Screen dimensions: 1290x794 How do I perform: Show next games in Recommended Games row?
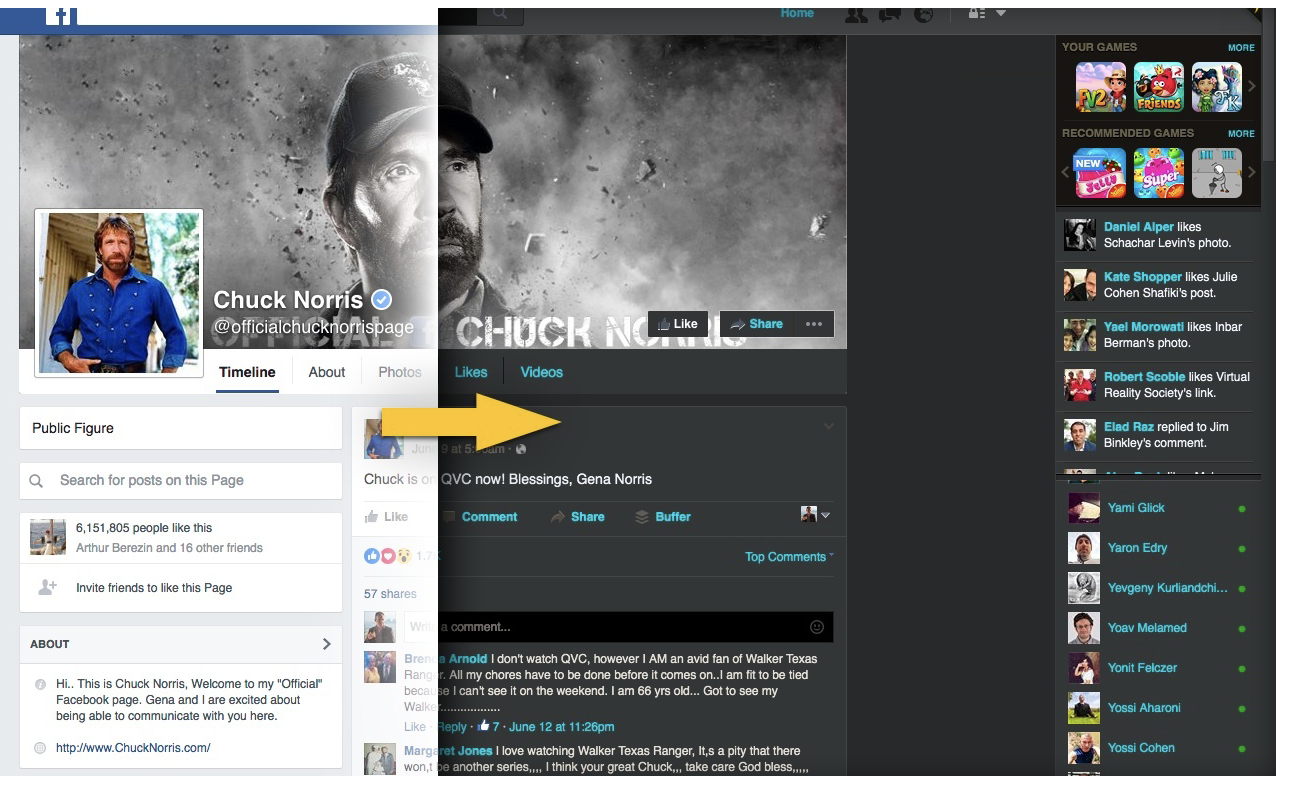click(x=1251, y=173)
